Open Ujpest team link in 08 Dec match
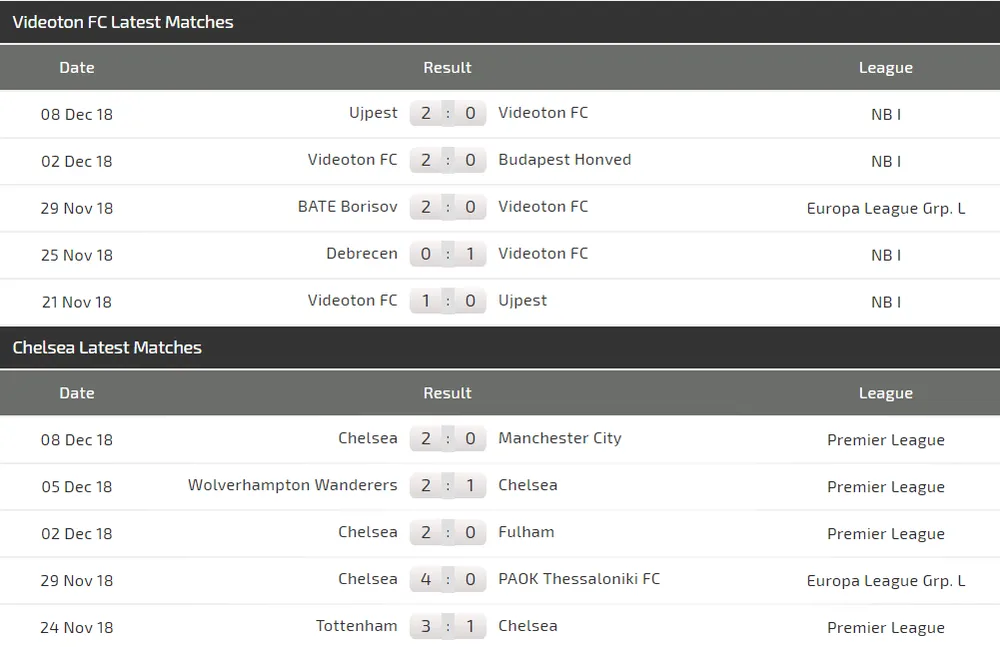The height and width of the screenshot is (647, 1000). point(373,113)
